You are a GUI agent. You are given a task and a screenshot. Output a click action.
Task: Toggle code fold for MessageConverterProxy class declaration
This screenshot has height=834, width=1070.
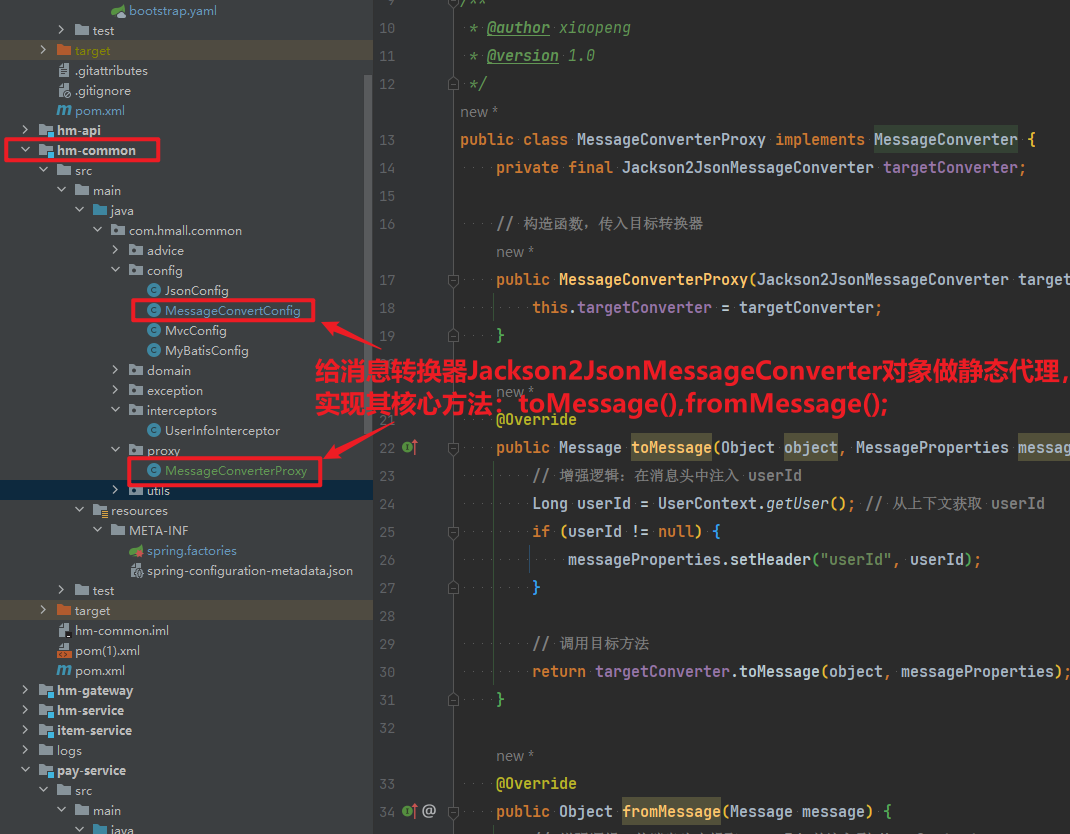(x=453, y=140)
